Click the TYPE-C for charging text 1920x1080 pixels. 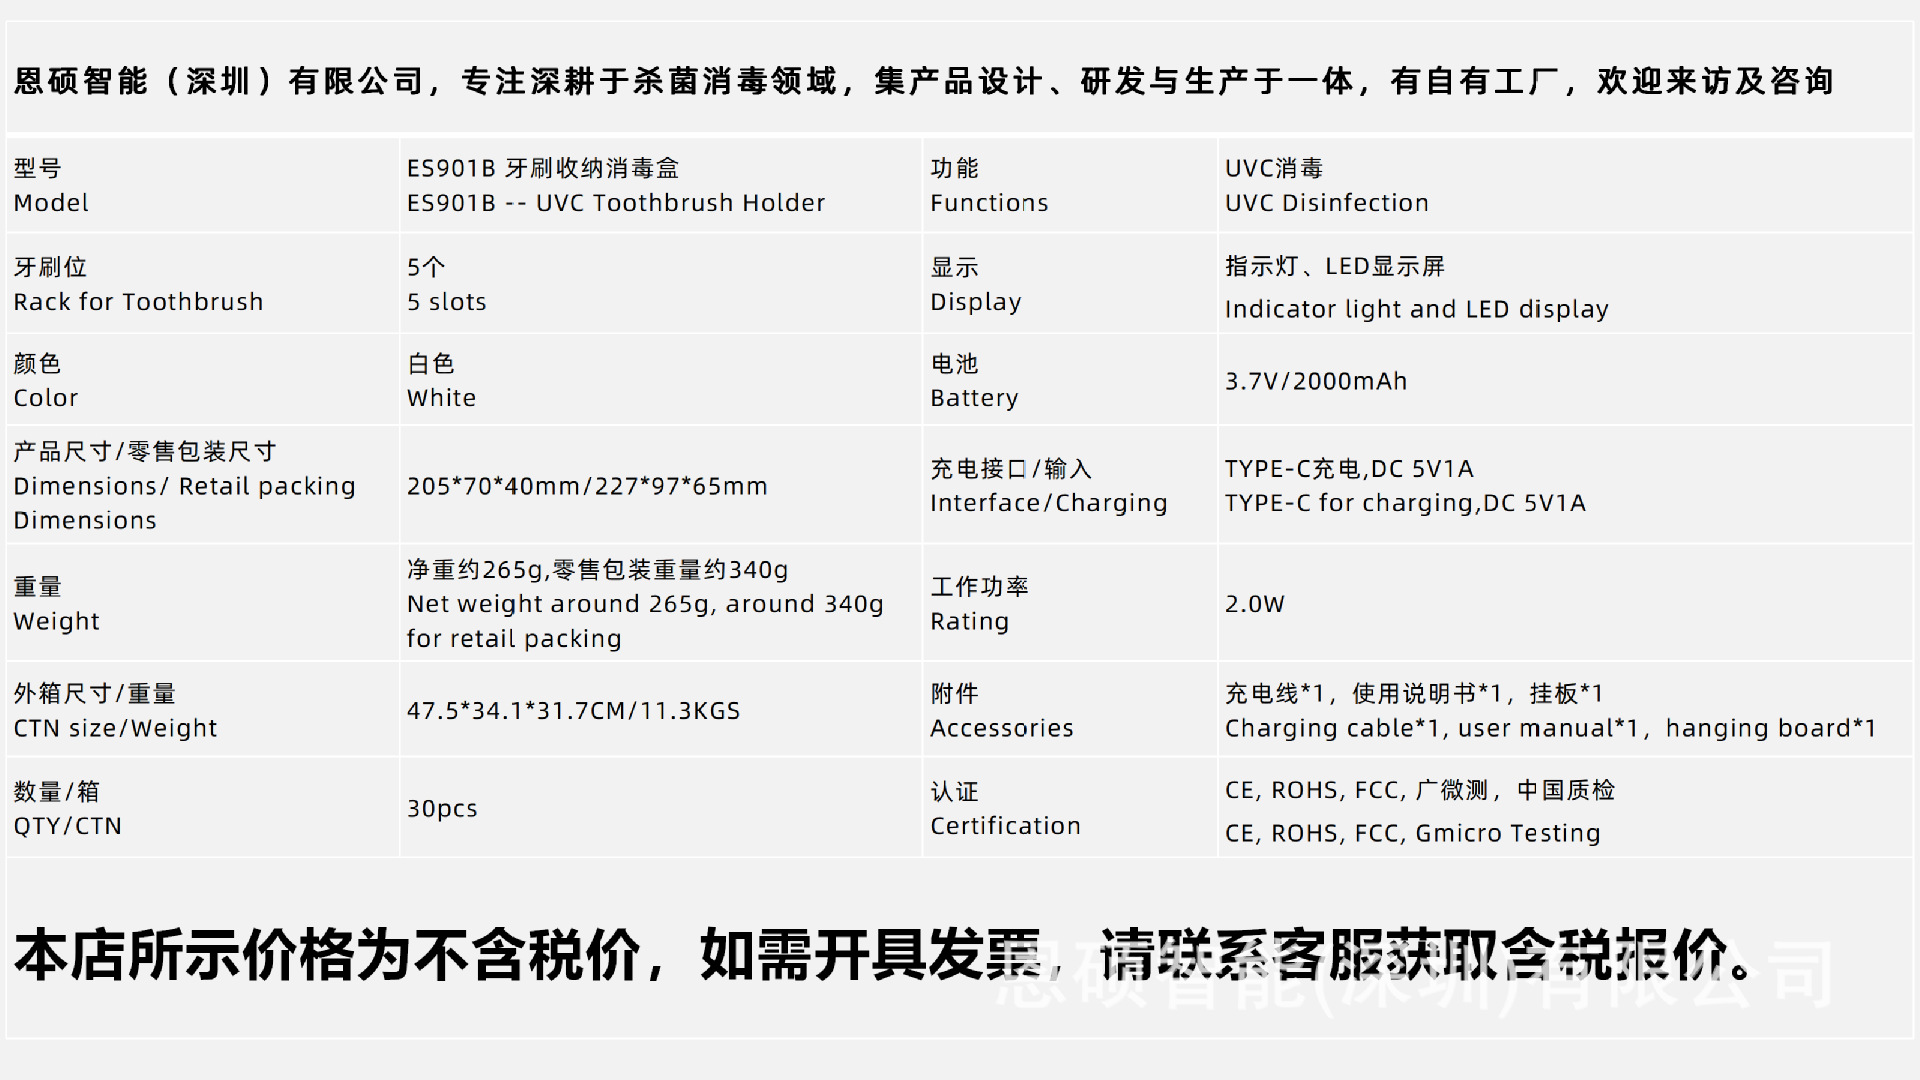click(1405, 503)
